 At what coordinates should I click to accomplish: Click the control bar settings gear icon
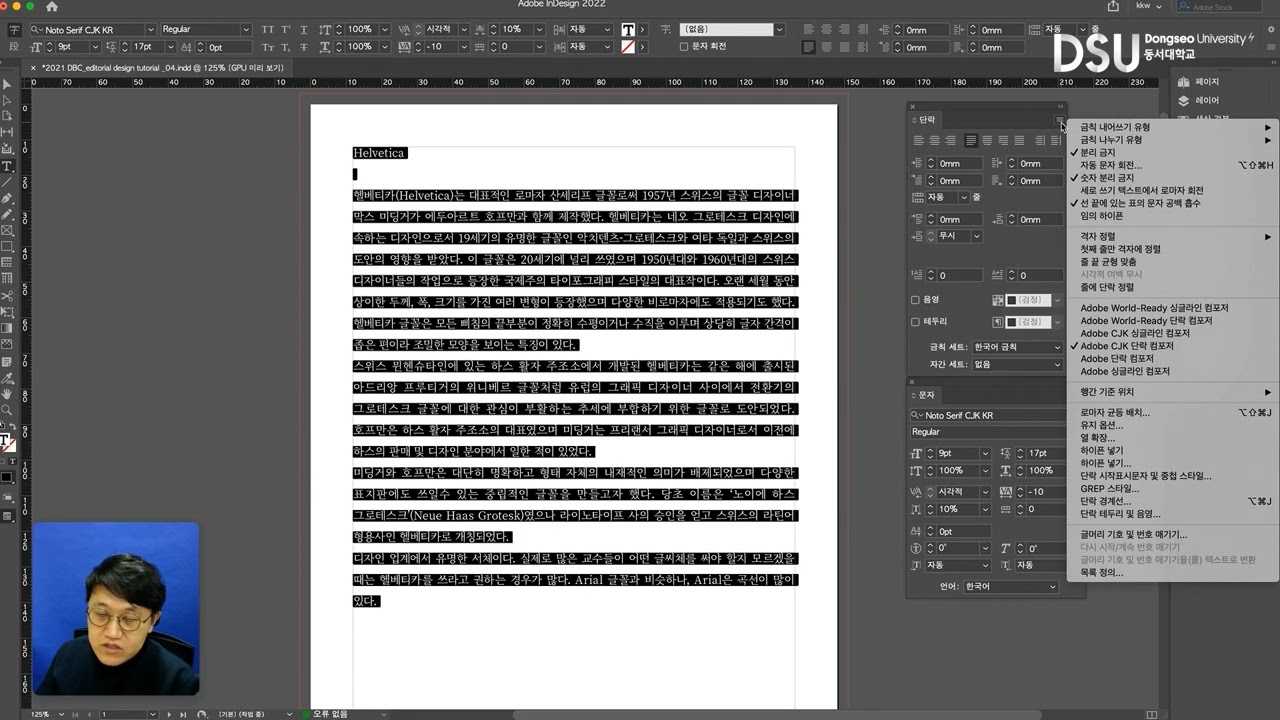tap(1272, 30)
